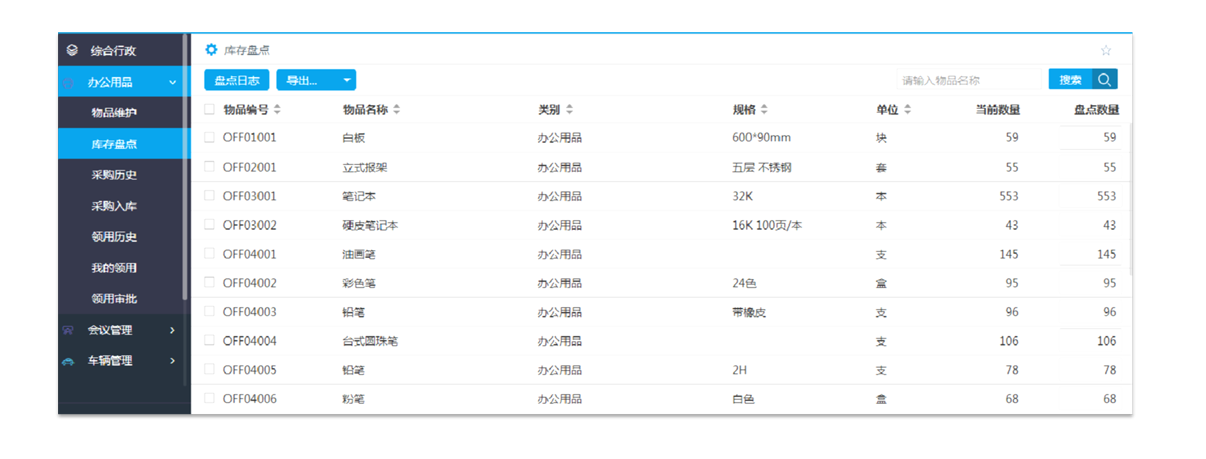Check the row OFF04006 checkbox

click(x=209, y=398)
